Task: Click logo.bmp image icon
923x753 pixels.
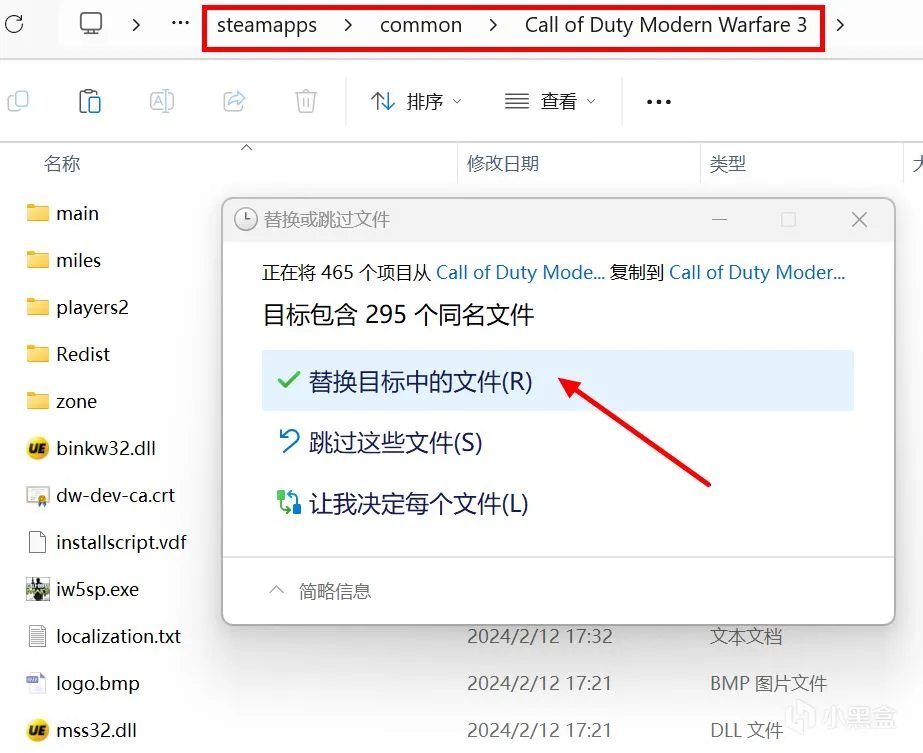Action: click(x=36, y=683)
